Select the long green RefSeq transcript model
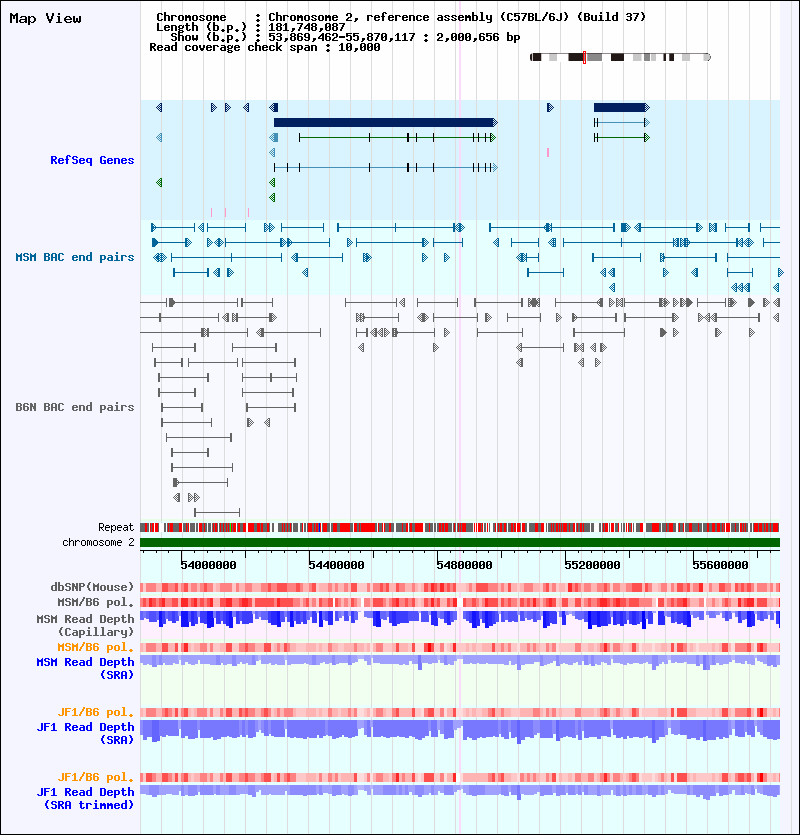The width and height of the screenshot is (800, 835). (x=397, y=138)
